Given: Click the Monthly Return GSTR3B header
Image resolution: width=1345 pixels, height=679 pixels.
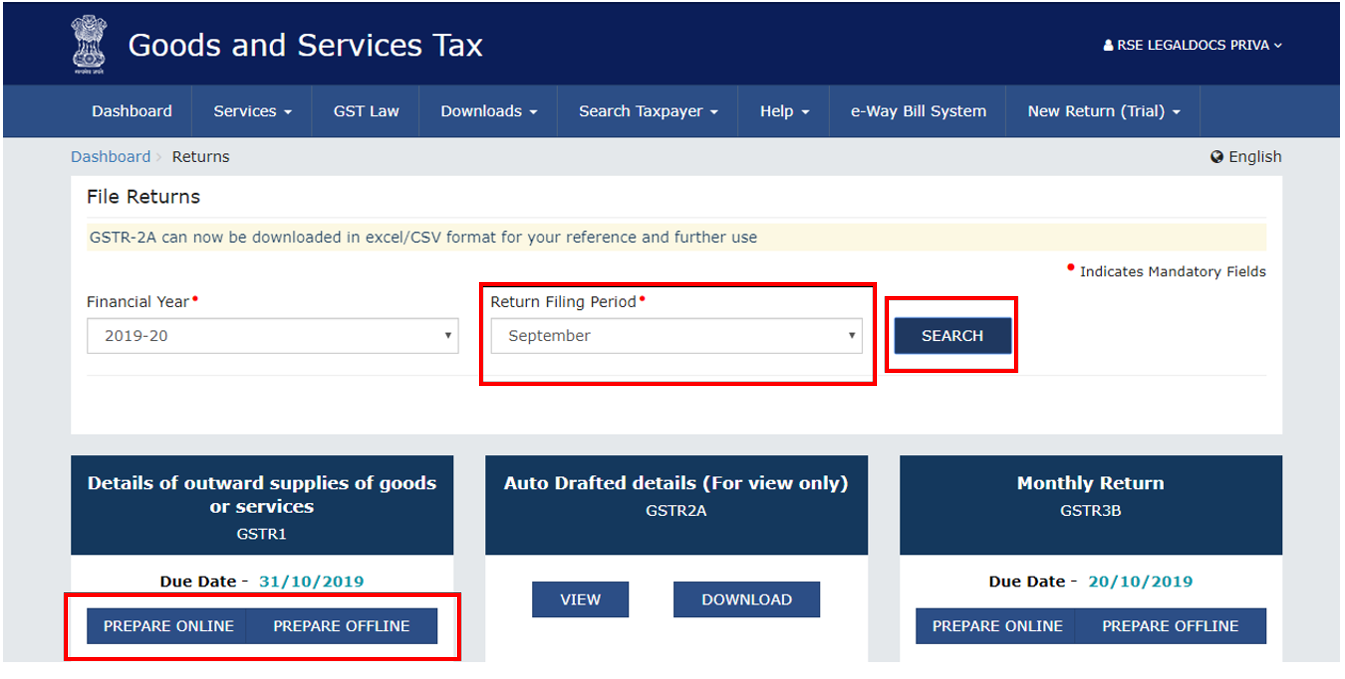Looking at the screenshot, I should 1091,506.
